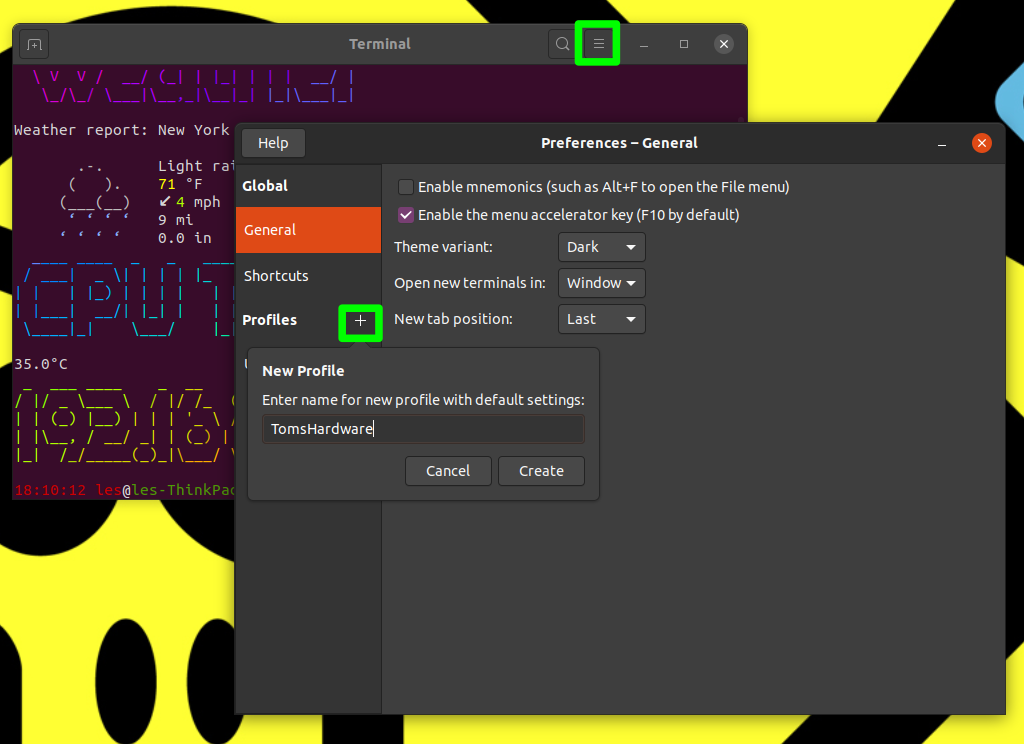The image size is (1024, 744).
Task: Click the Profiles sidebar label
Action: pos(269,320)
